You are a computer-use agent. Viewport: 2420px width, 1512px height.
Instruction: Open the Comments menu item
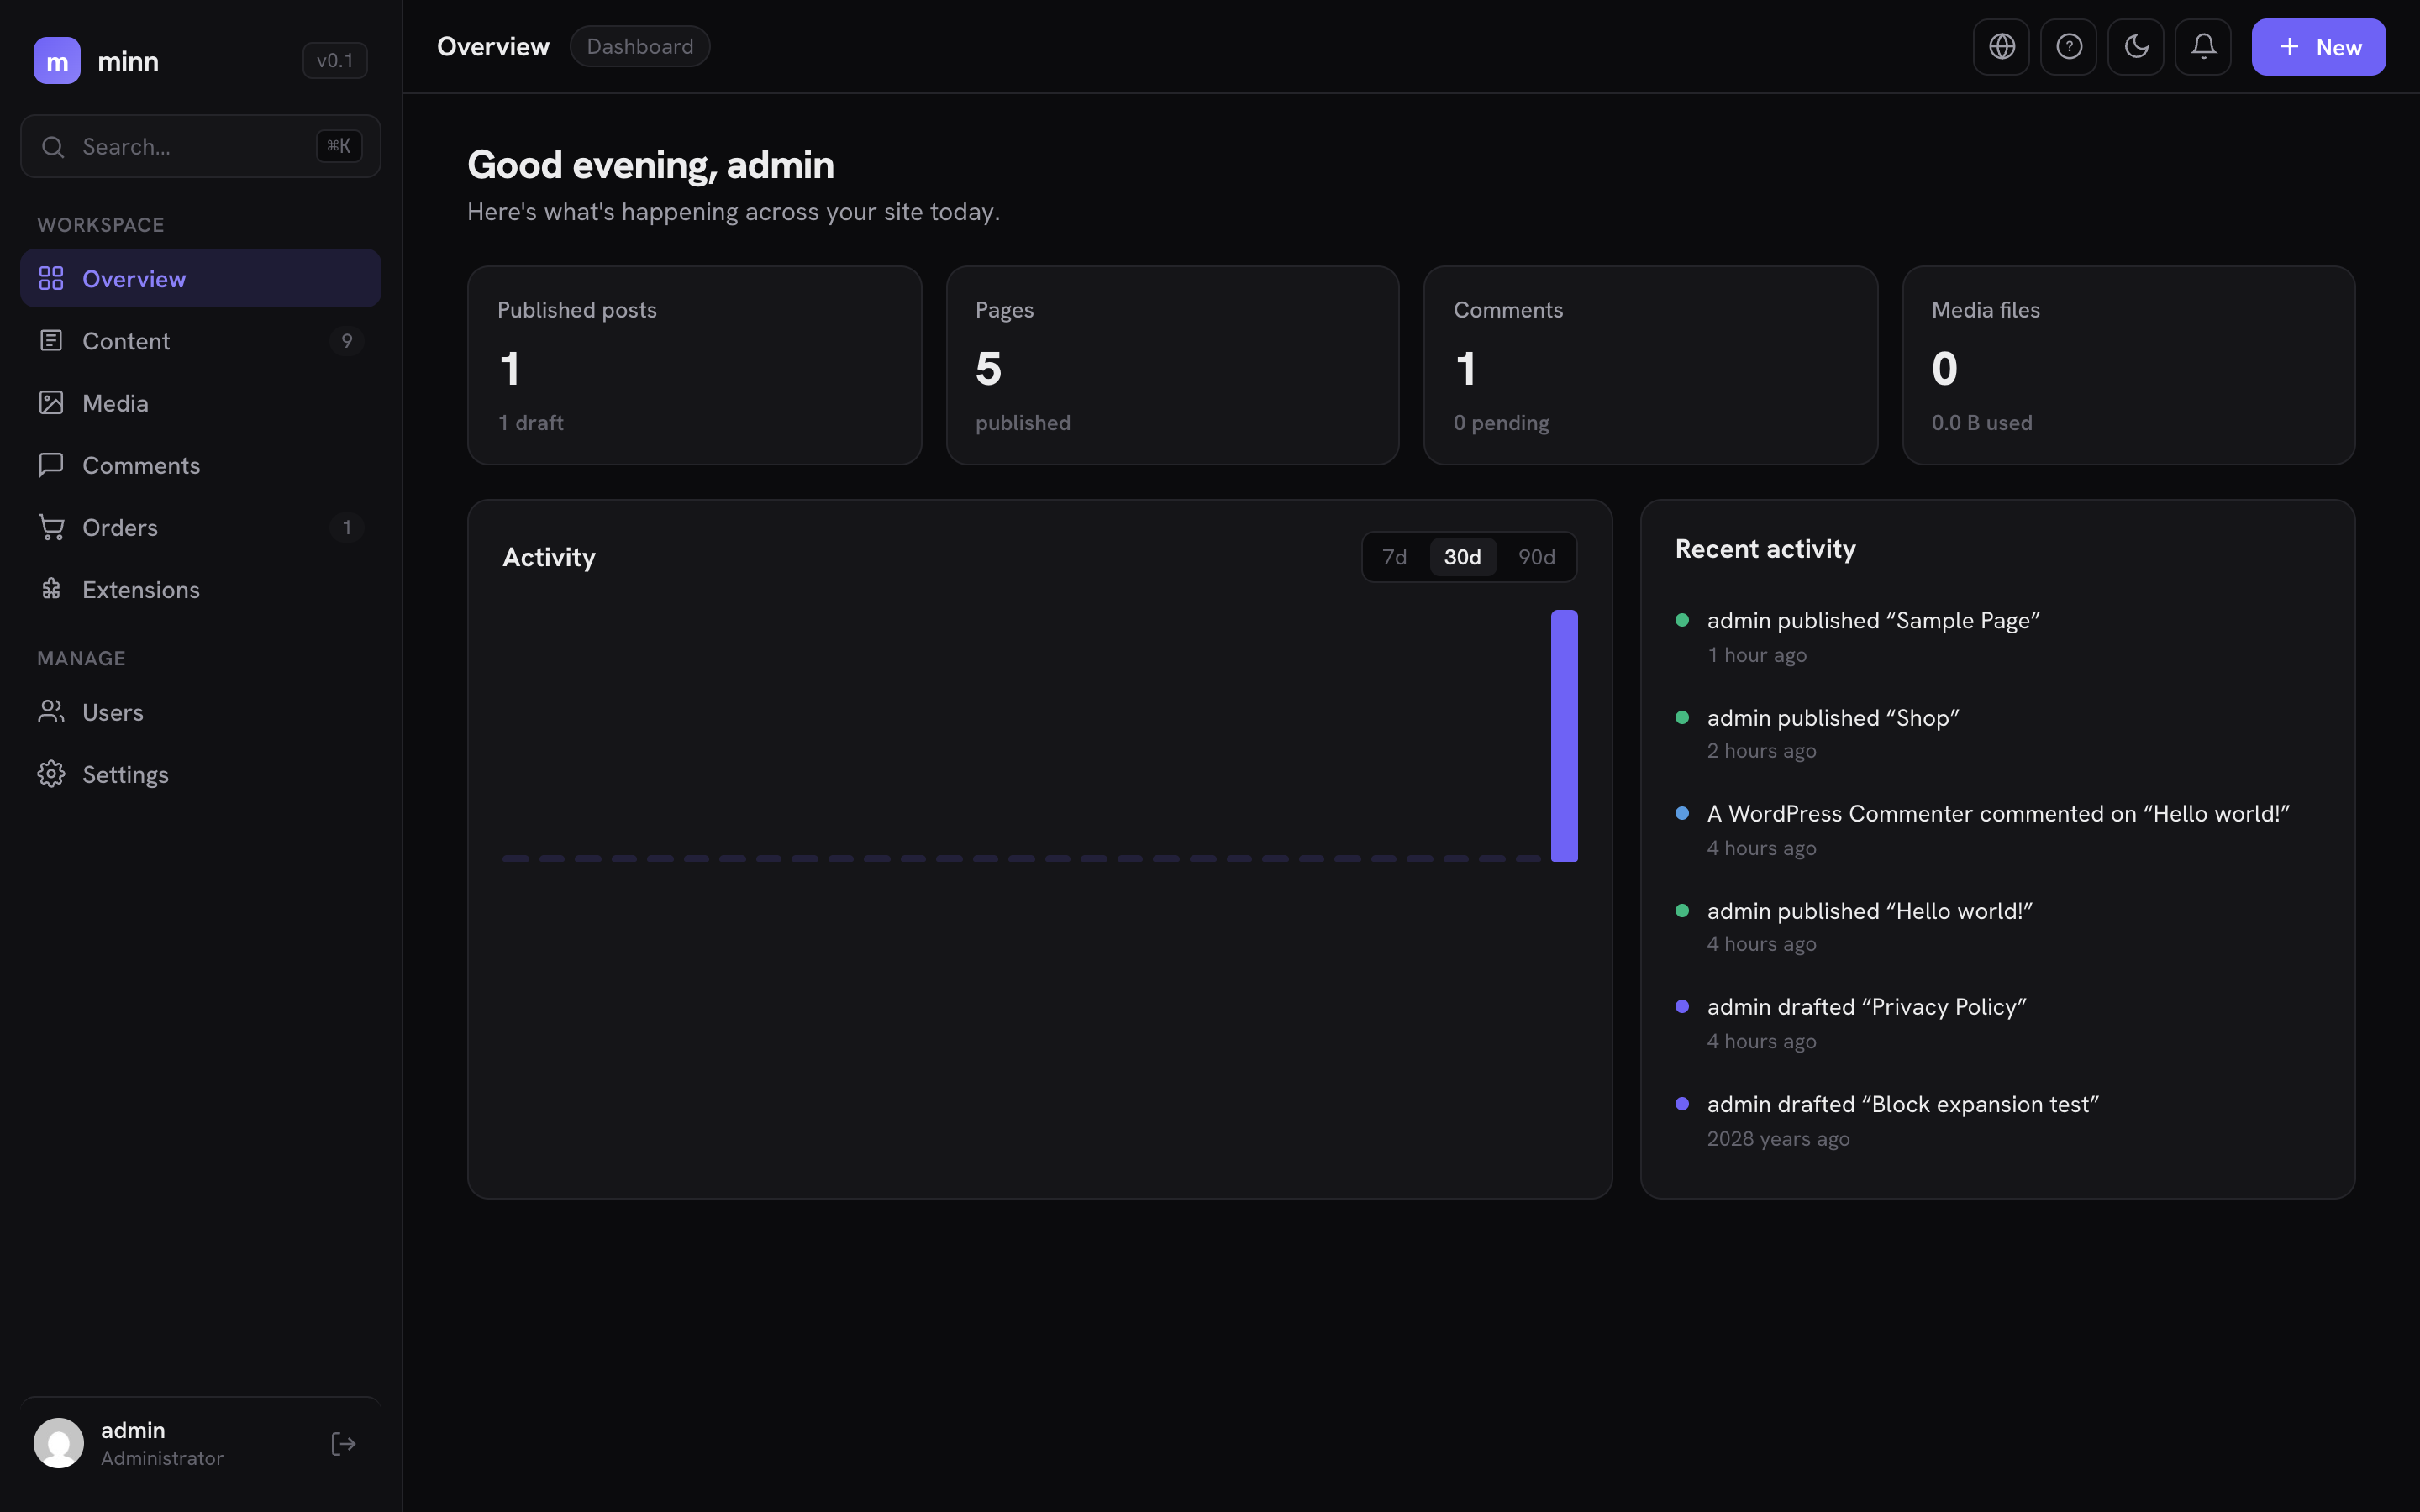pyautogui.click(x=200, y=464)
